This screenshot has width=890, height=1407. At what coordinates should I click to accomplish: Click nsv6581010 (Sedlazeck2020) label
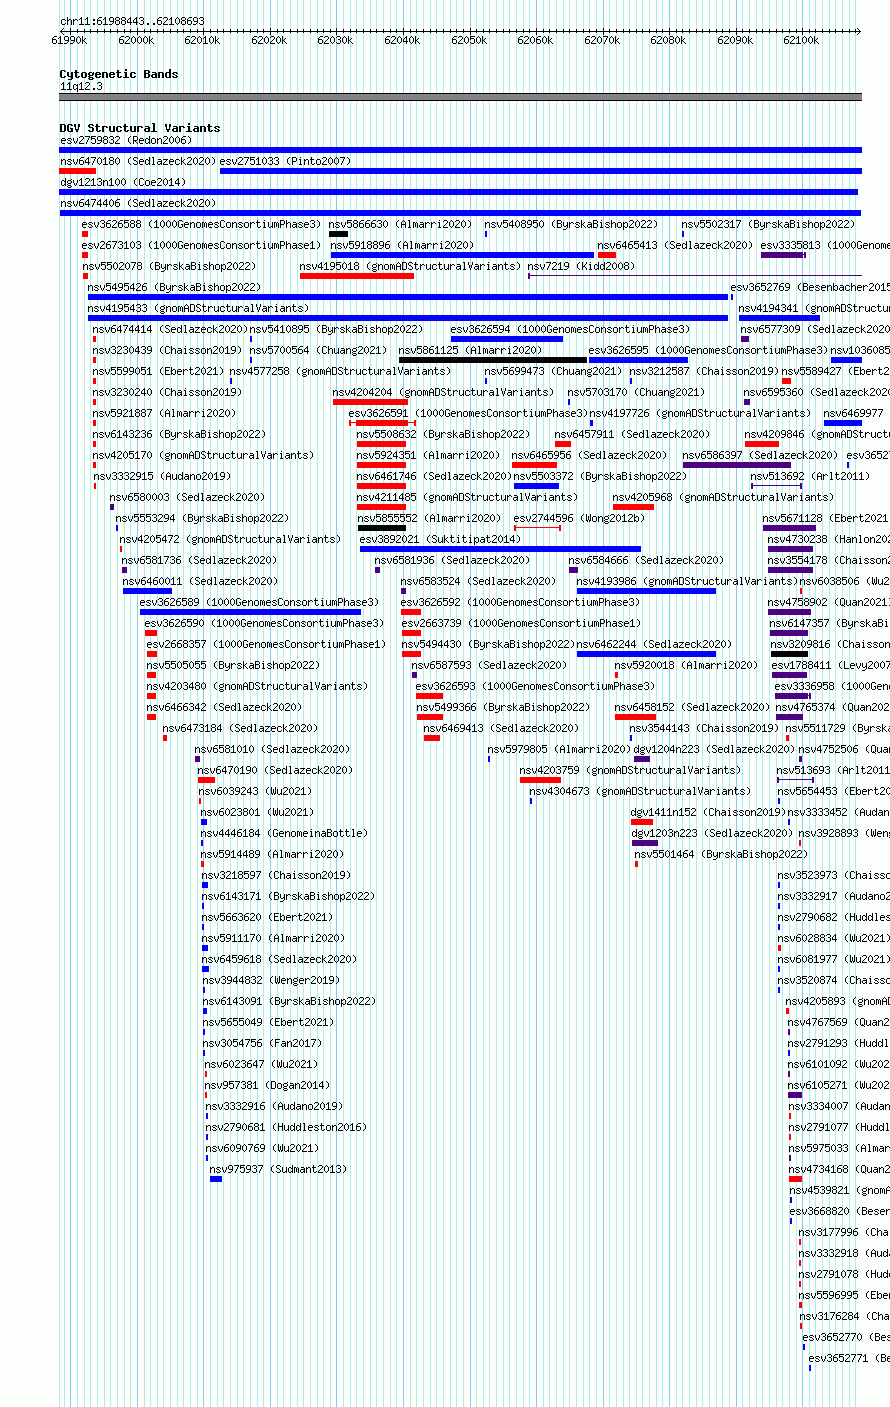[272, 749]
